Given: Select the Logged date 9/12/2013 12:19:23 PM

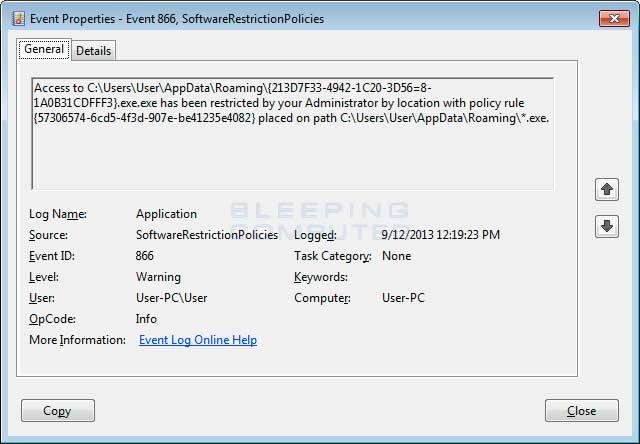Looking at the screenshot, I should pyautogui.click(x=440, y=235).
